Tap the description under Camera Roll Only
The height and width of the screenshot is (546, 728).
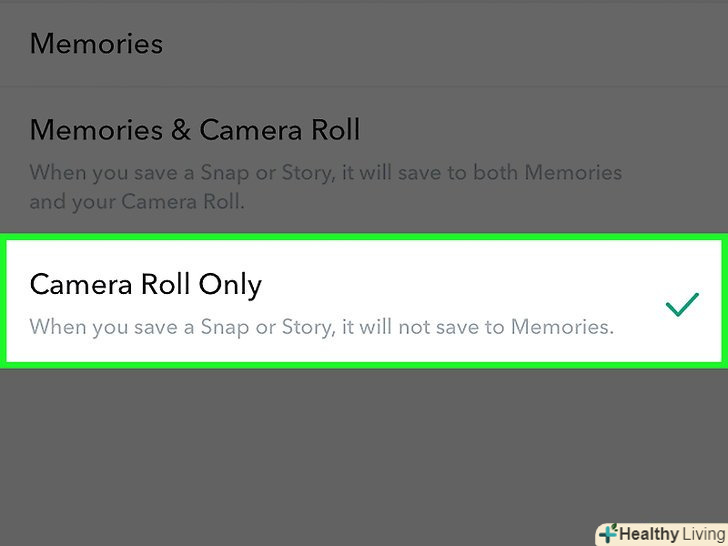click(321, 326)
